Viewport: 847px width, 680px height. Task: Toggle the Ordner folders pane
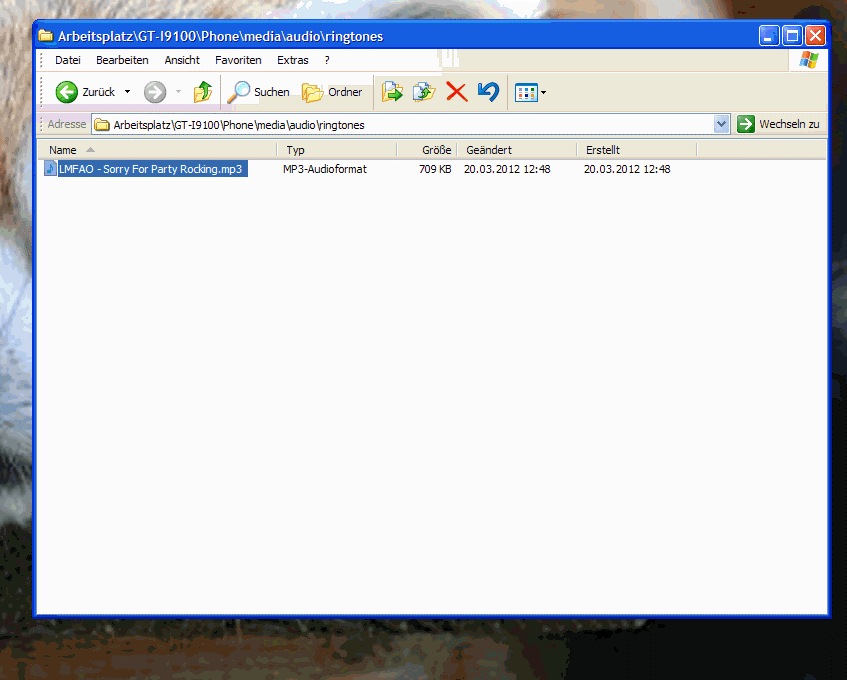pos(332,92)
